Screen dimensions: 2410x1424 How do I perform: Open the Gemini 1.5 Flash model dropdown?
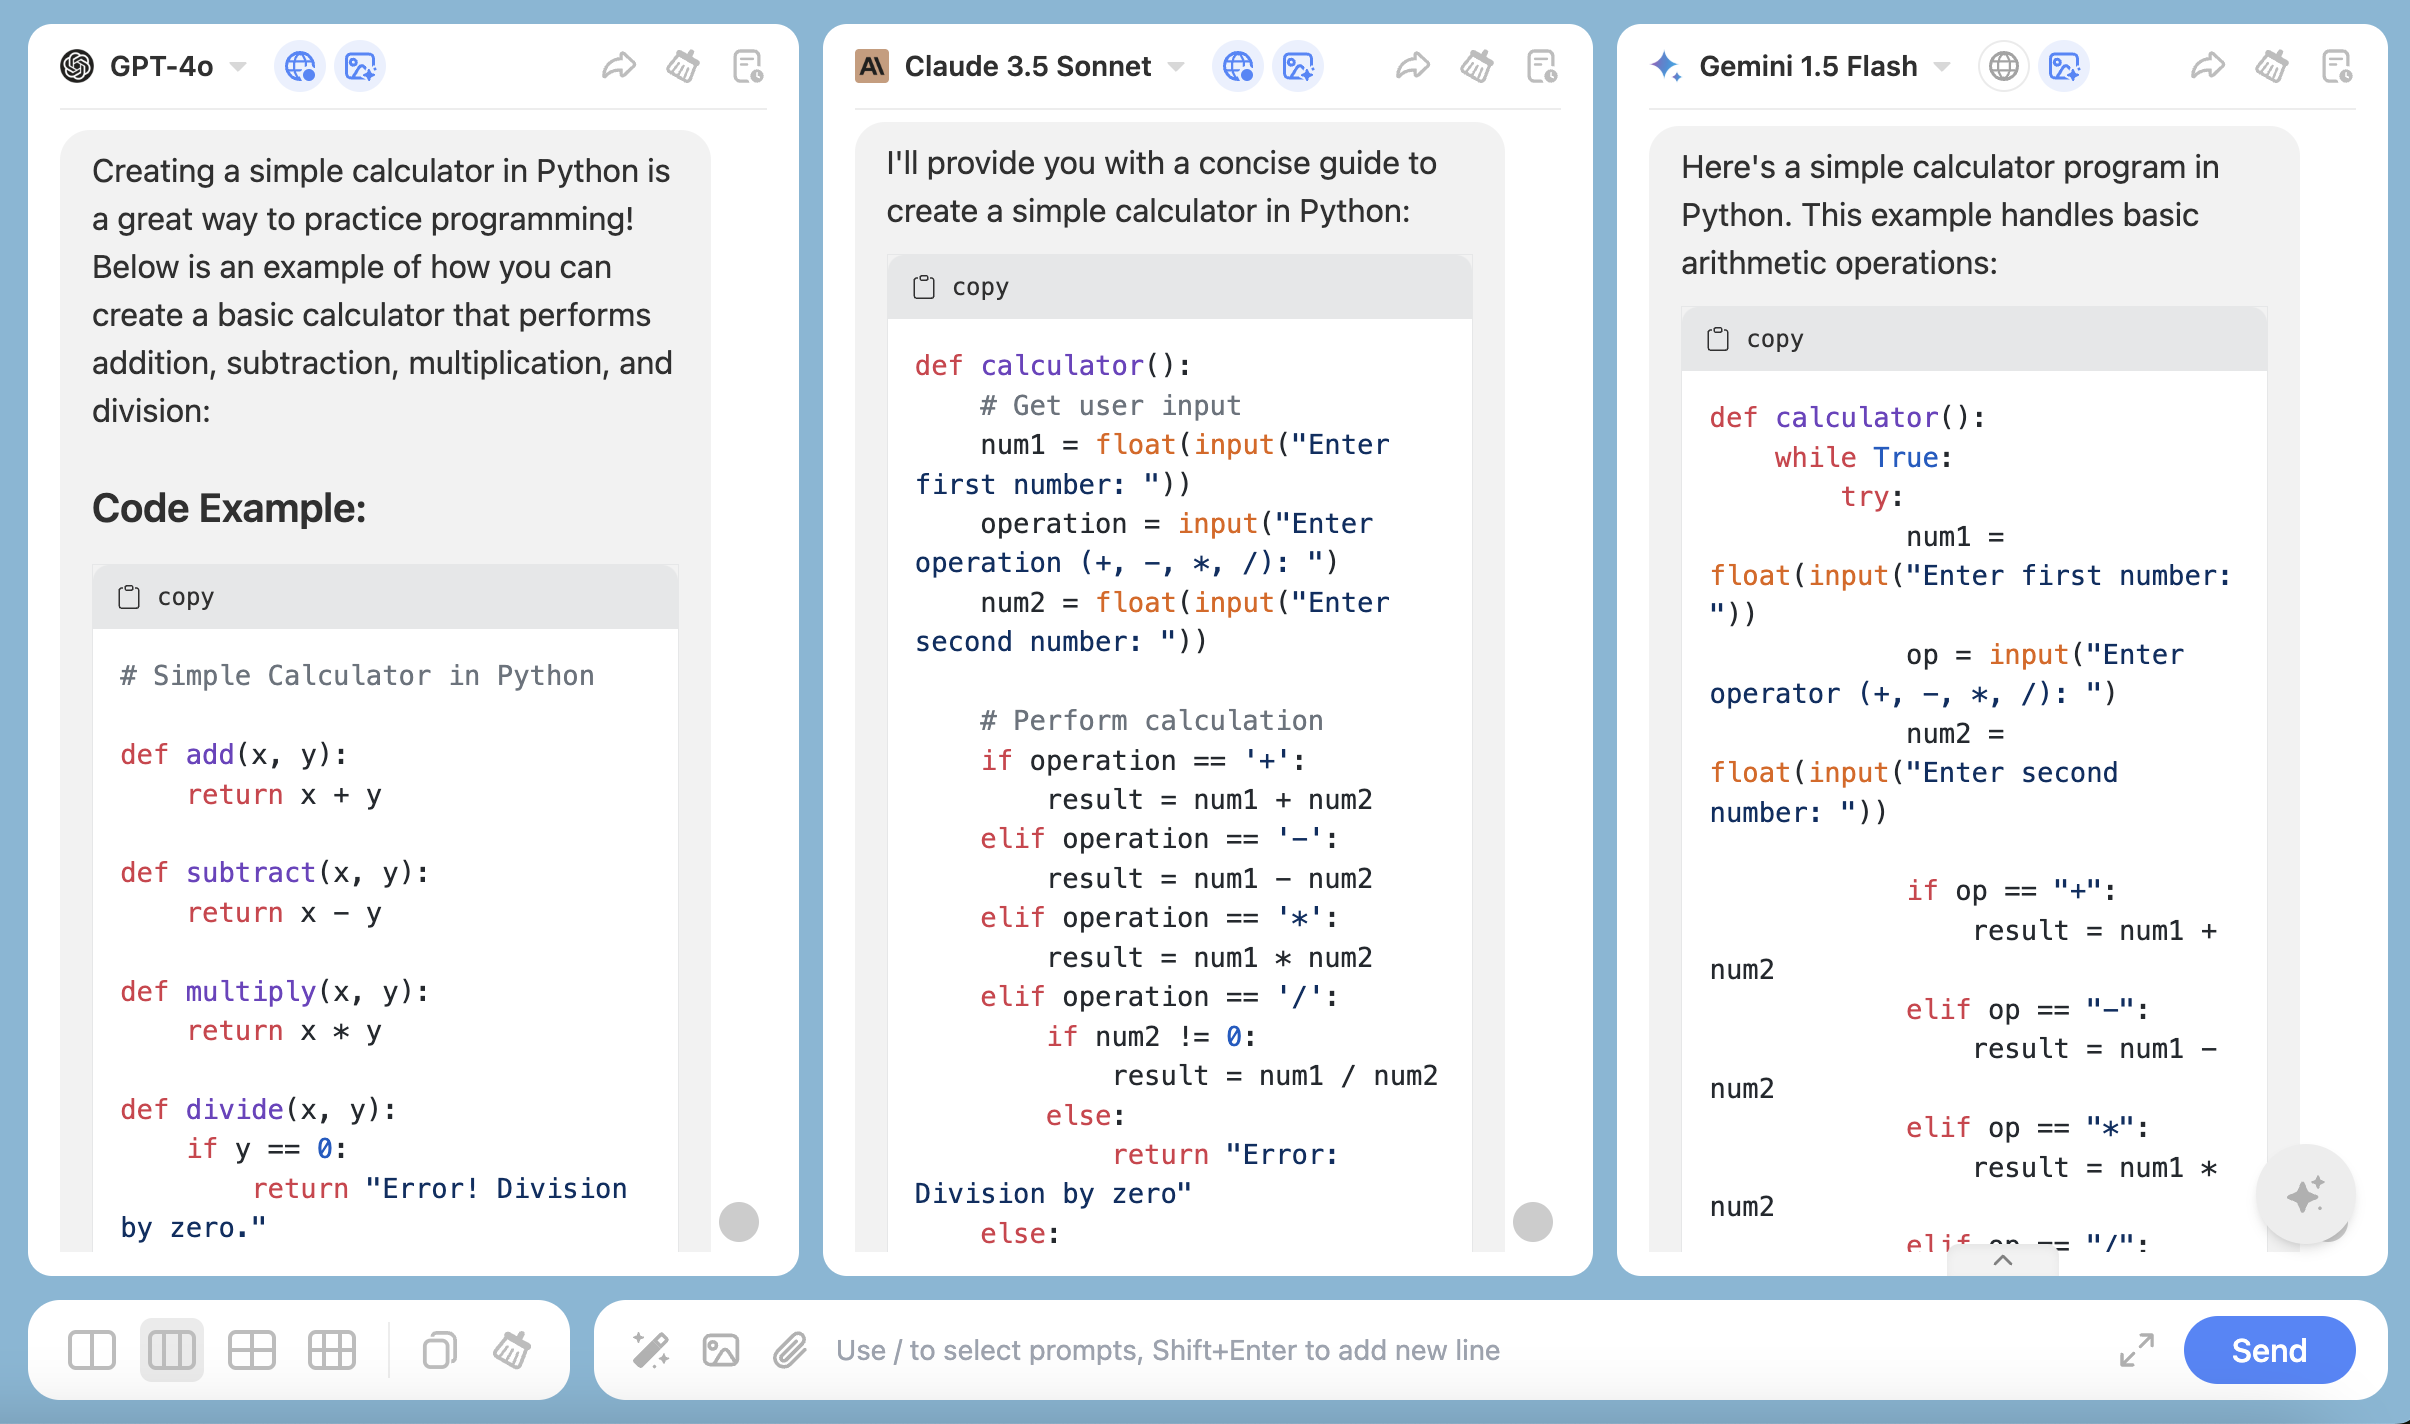click(1942, 67)
